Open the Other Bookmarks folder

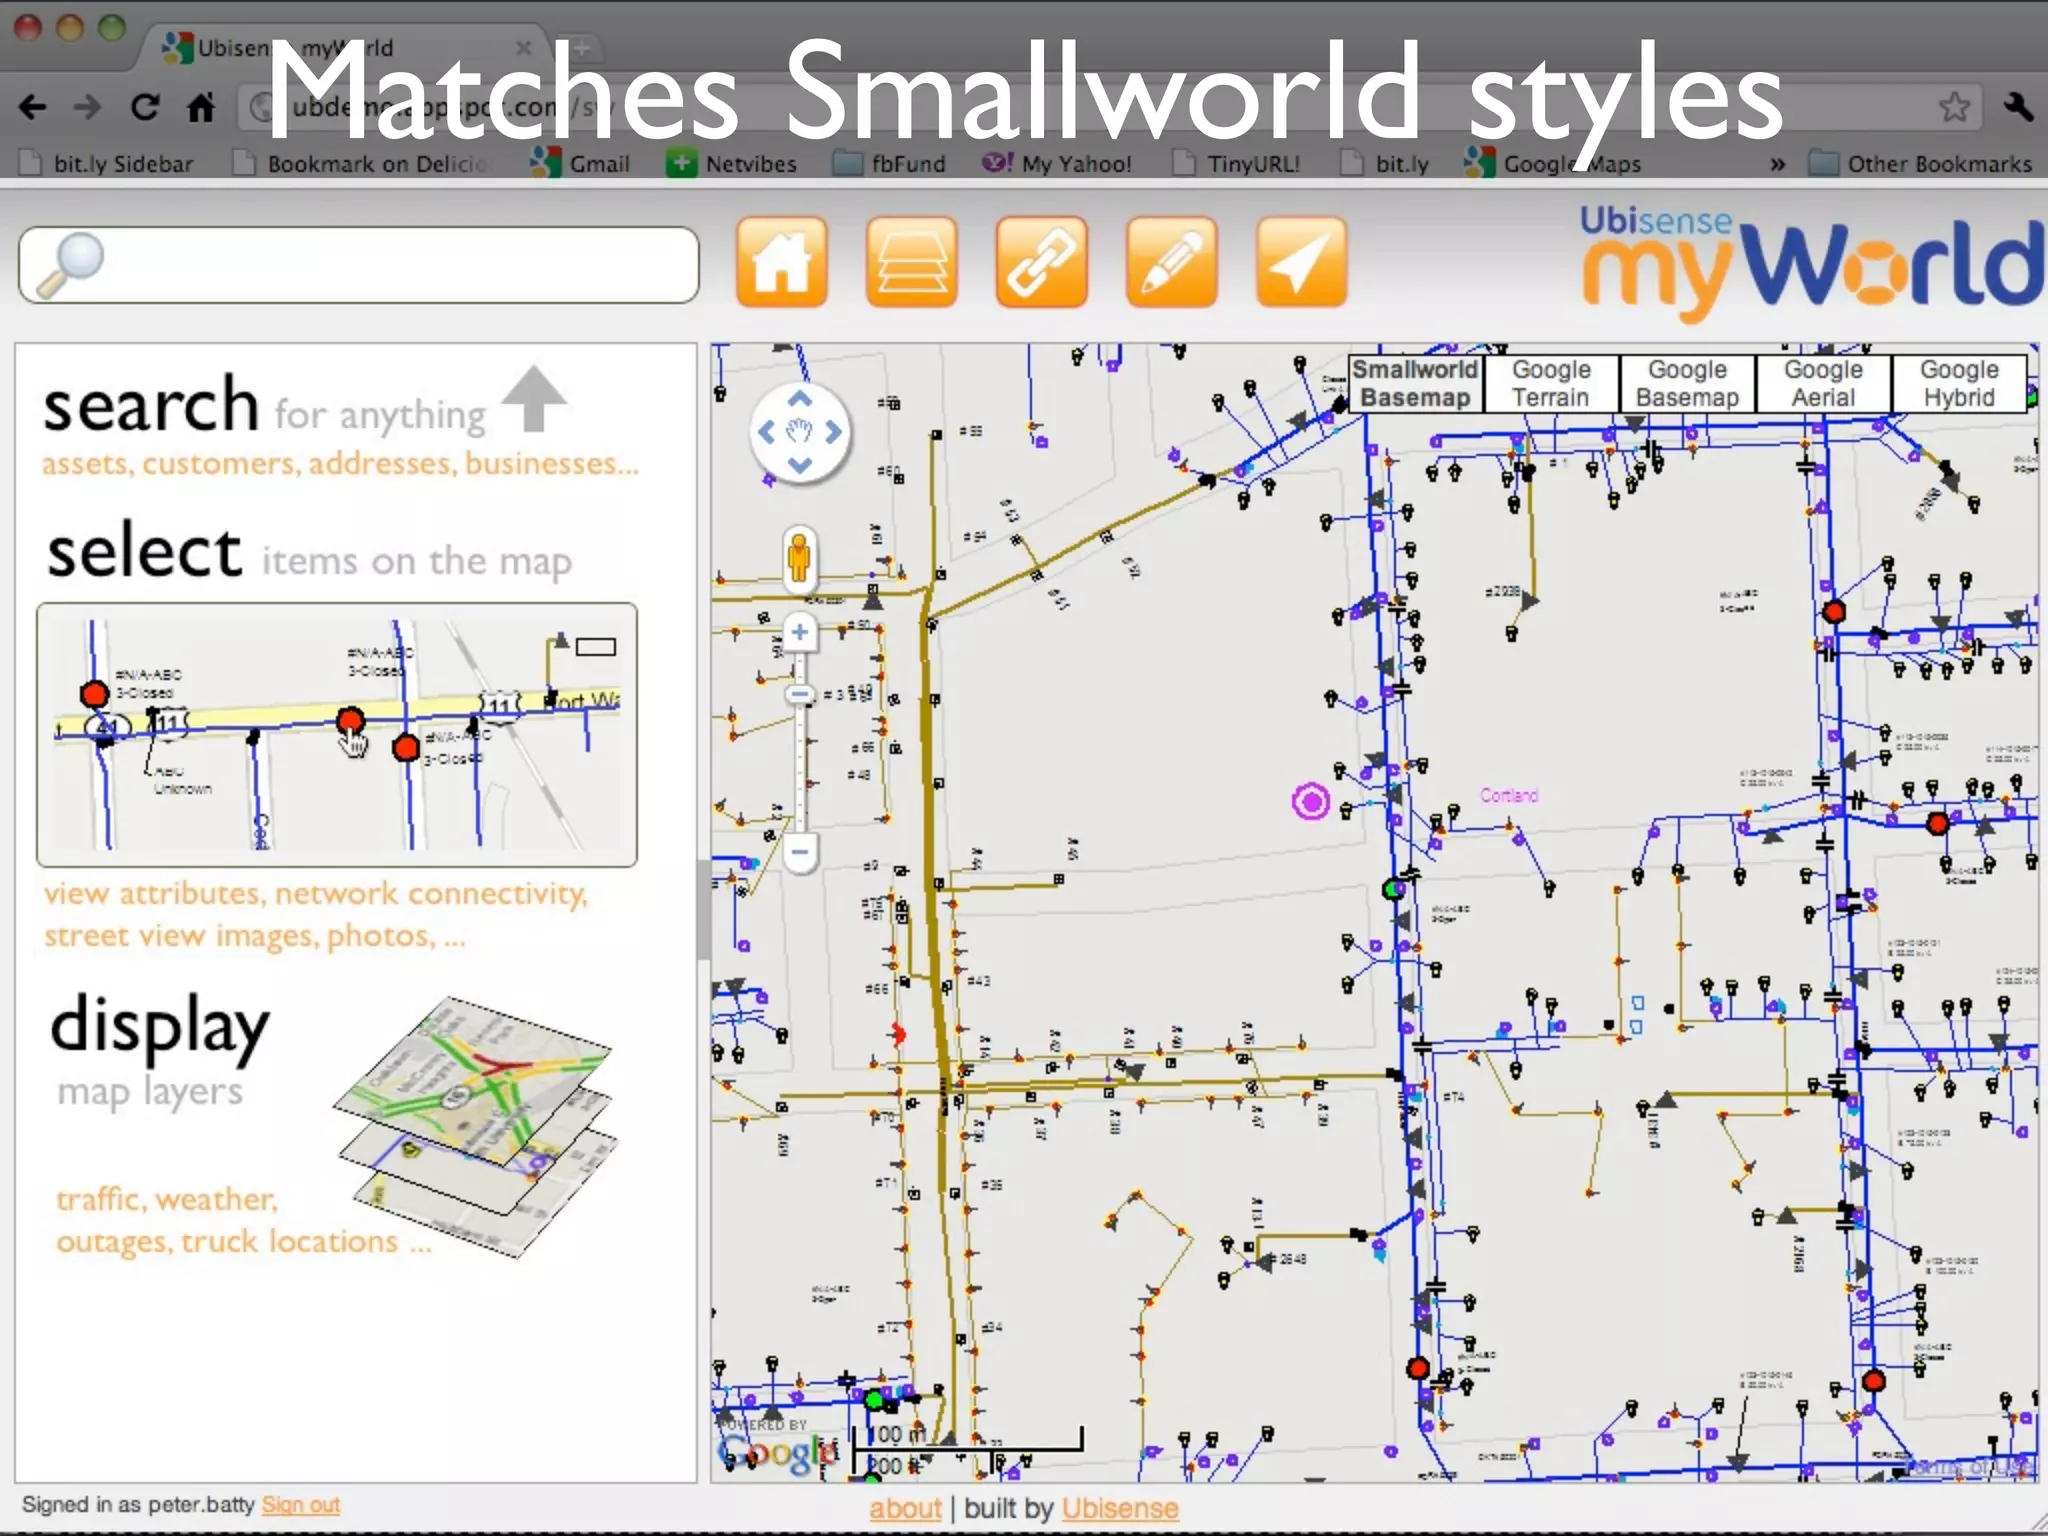(1921, 163)
